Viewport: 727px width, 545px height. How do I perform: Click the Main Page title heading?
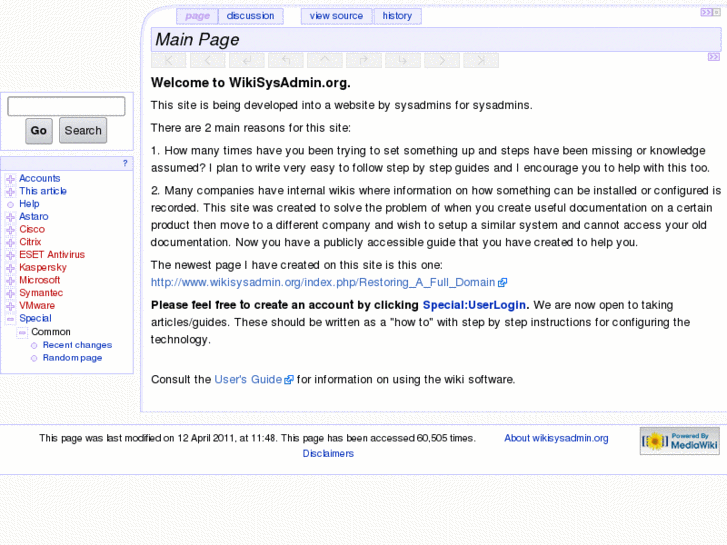coord(197,39)
